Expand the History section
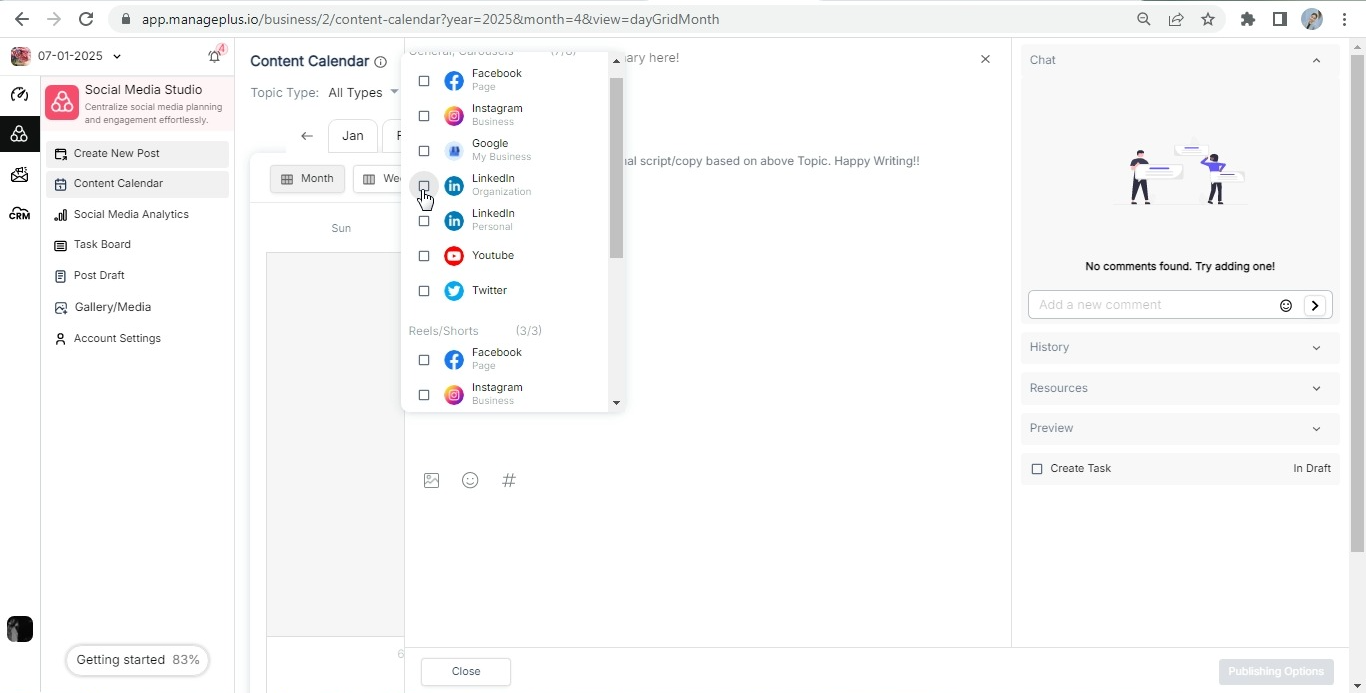 click(x=1180, y=347)
